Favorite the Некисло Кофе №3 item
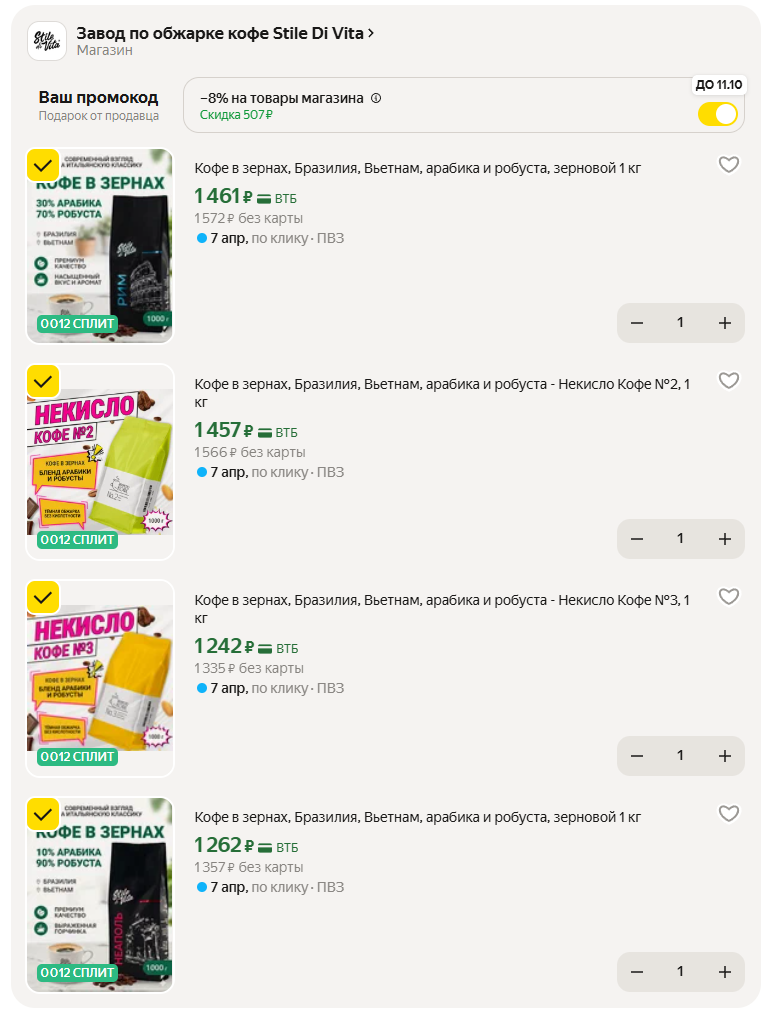 pyautogui.click(x=729, y=597)
